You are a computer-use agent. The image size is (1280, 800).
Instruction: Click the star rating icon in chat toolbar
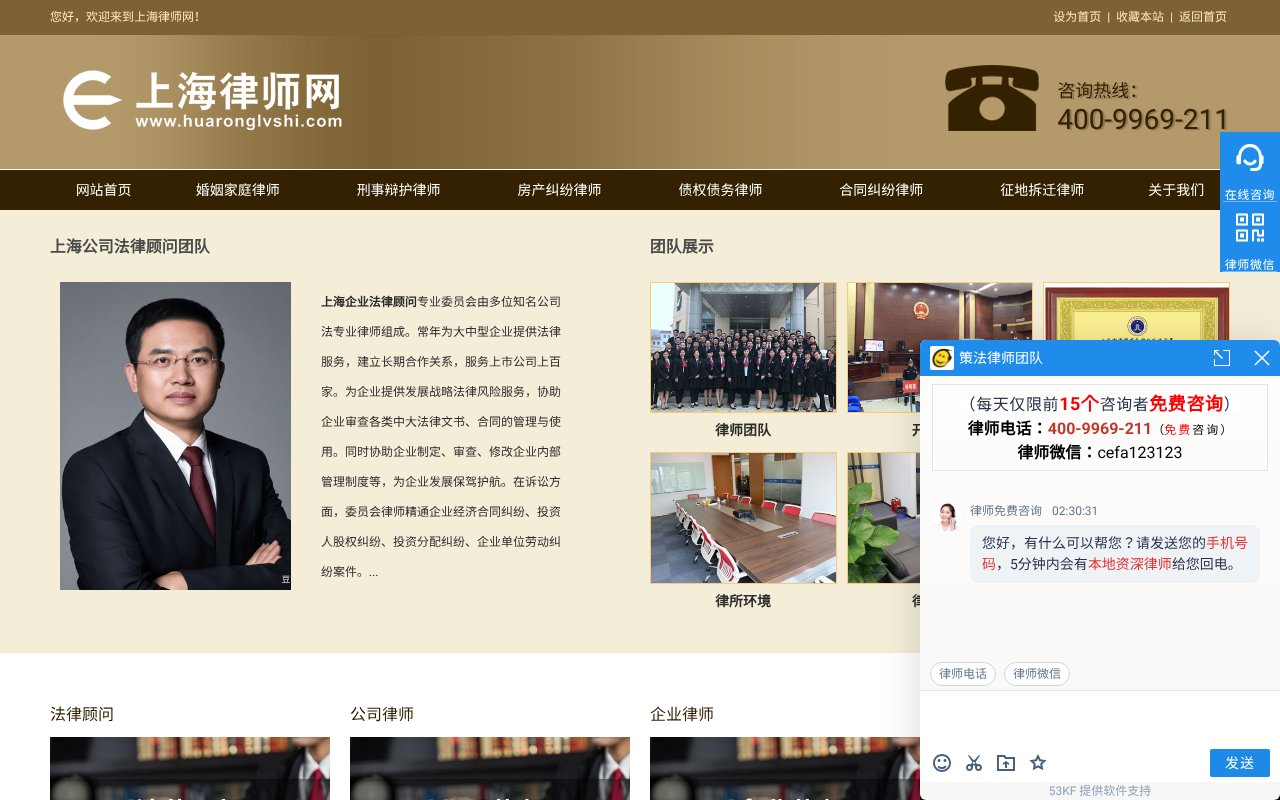coord(1038,763)
